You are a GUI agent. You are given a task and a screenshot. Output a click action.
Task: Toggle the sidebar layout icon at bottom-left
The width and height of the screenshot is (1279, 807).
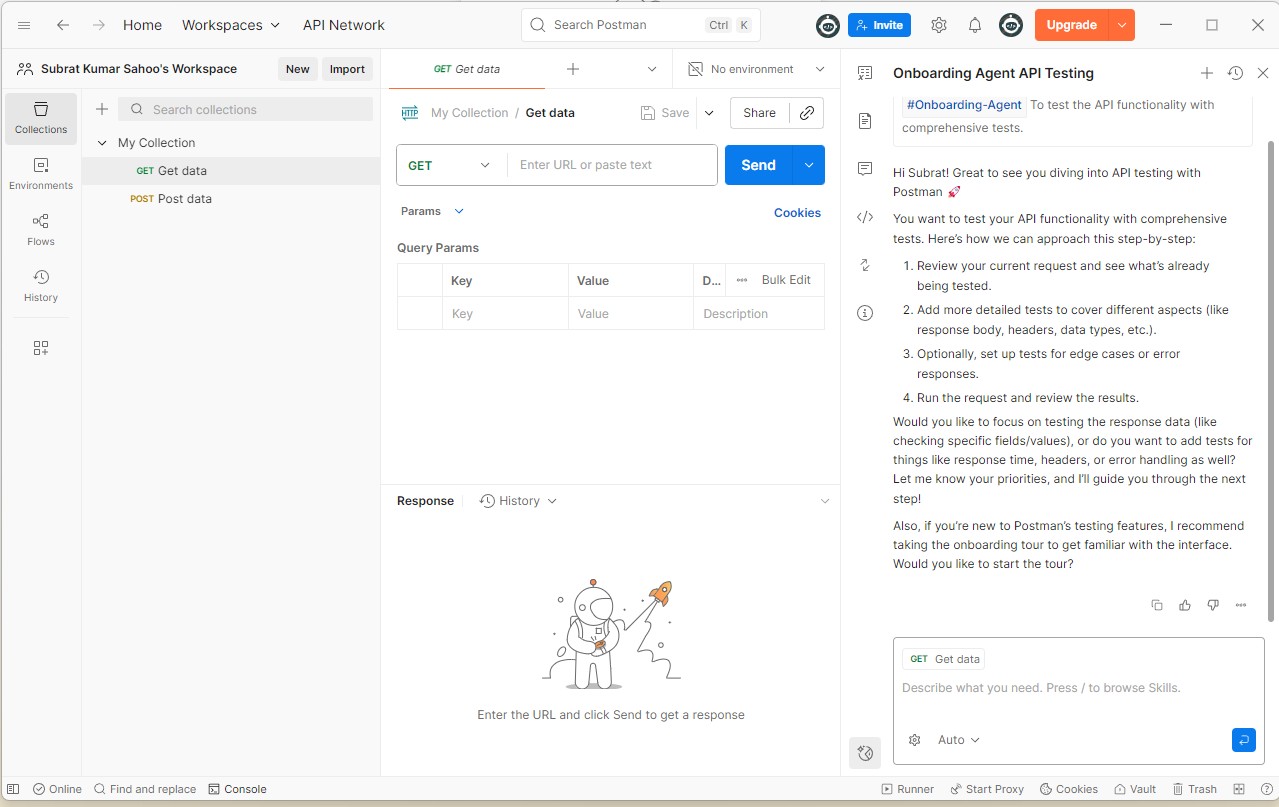point(14,789)
